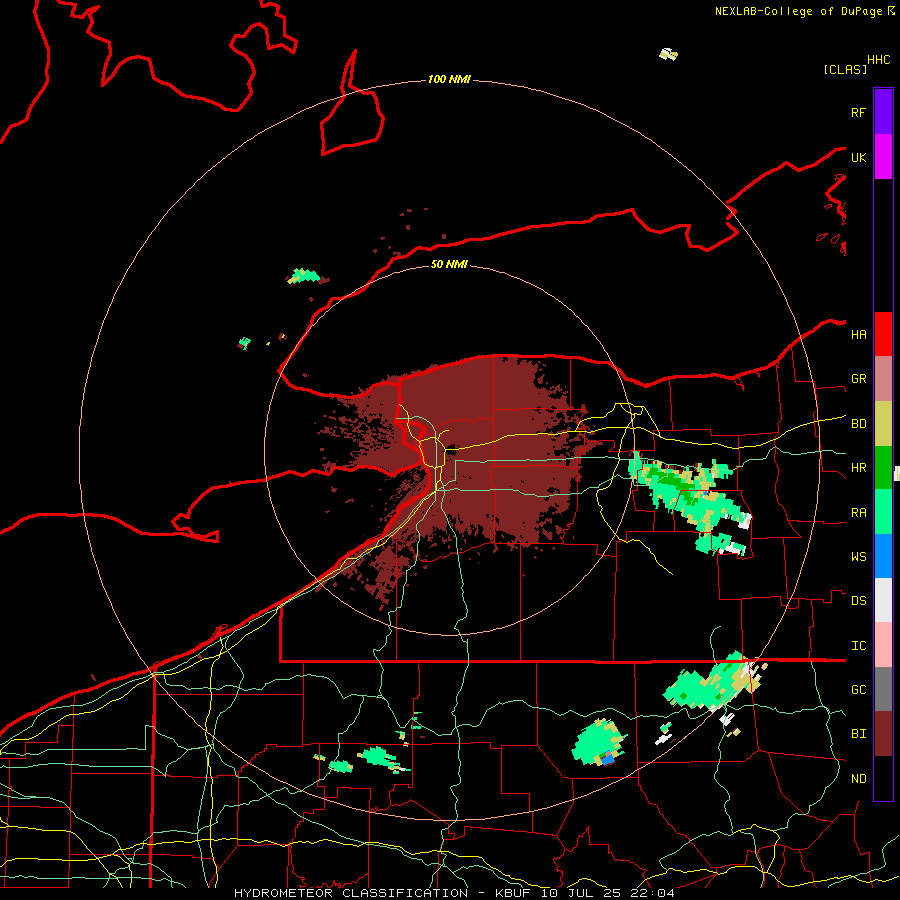900x900 pixels.
Task: Select the gray GC legend swatch
Action: tap(883, 689)
